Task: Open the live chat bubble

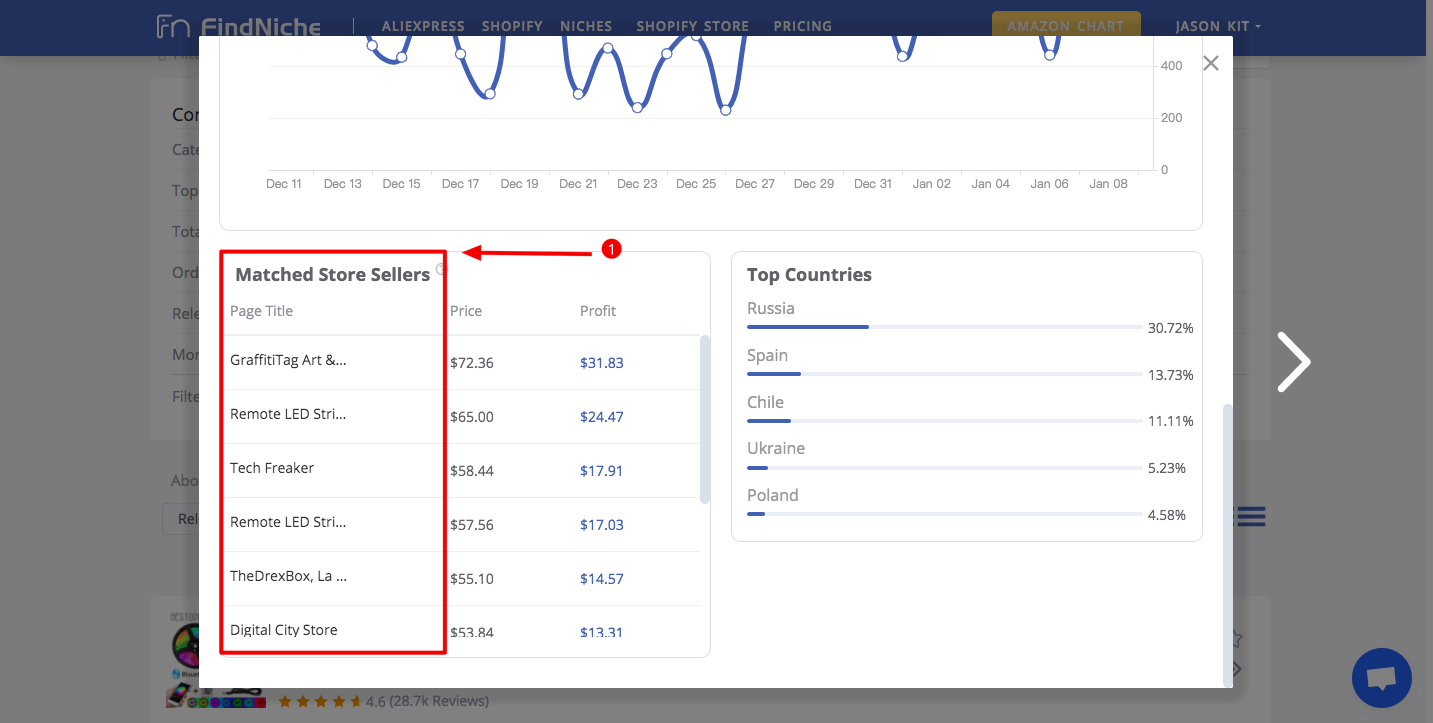Action: [x=1381, y=678]
